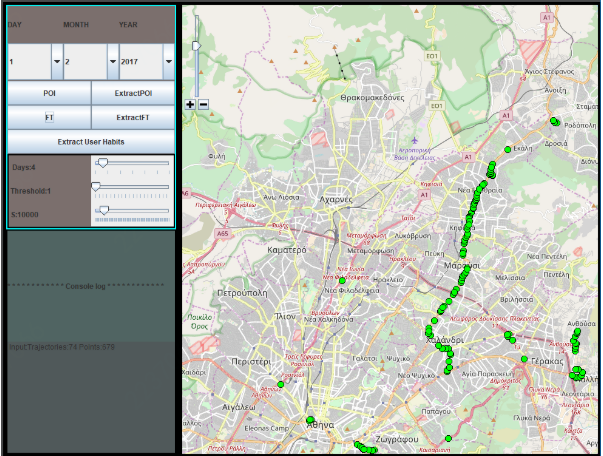603x456 pixels.
Task: Click the green marker at Νέα Φιλαδέλφεια
Action: point(342,282)
